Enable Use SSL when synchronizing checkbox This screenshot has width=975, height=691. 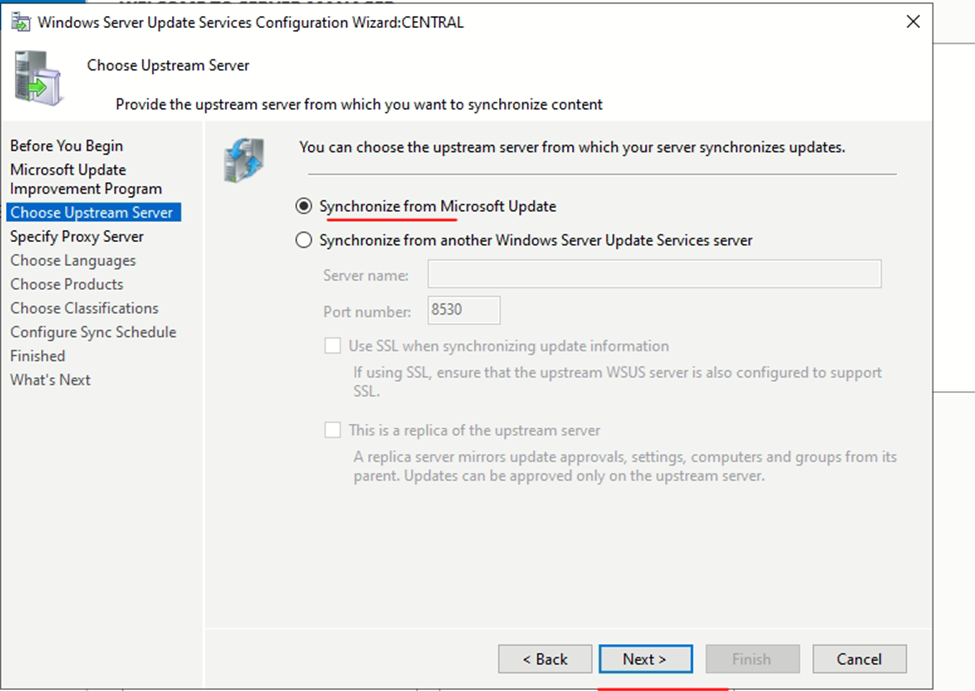click(x=333, y=346)
